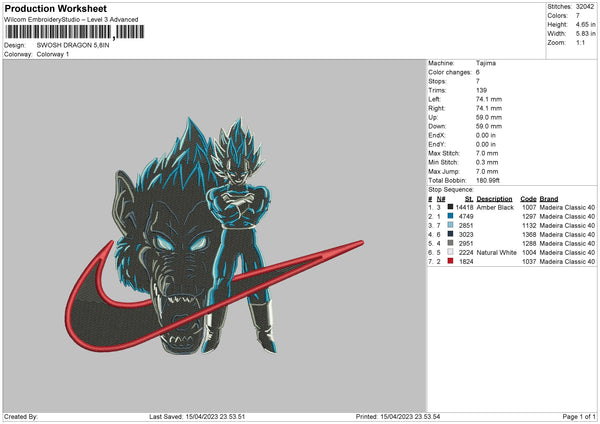Screen dimensions: 600x424
Task: Click the Width value 5.83 in
Action: [585, 34]
